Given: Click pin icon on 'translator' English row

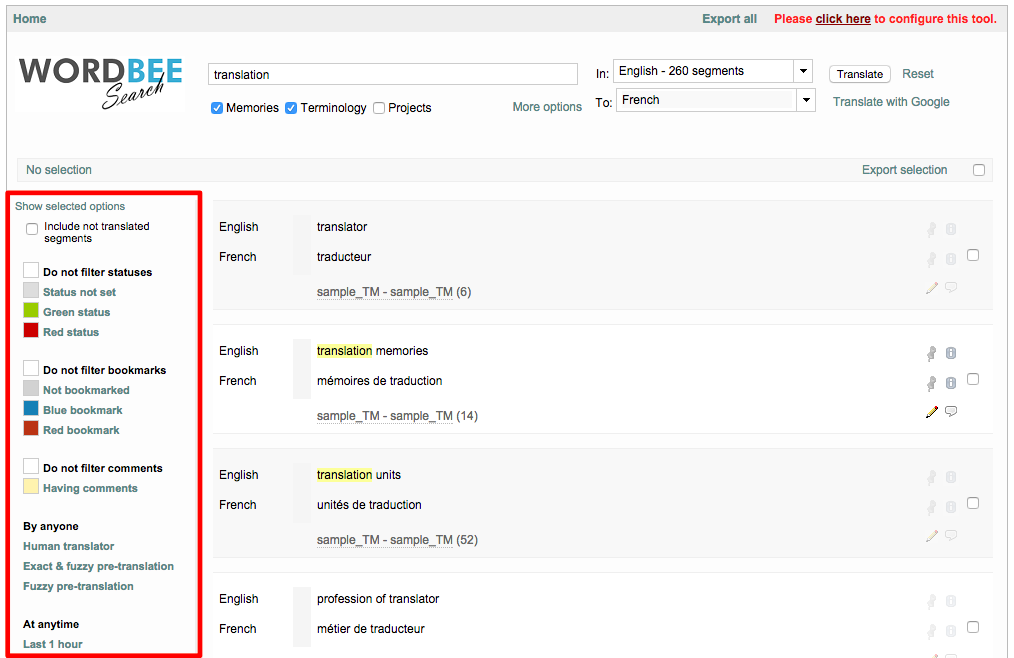Looking at the screenshot, I should pyautogui.click(x=932, y=229).
